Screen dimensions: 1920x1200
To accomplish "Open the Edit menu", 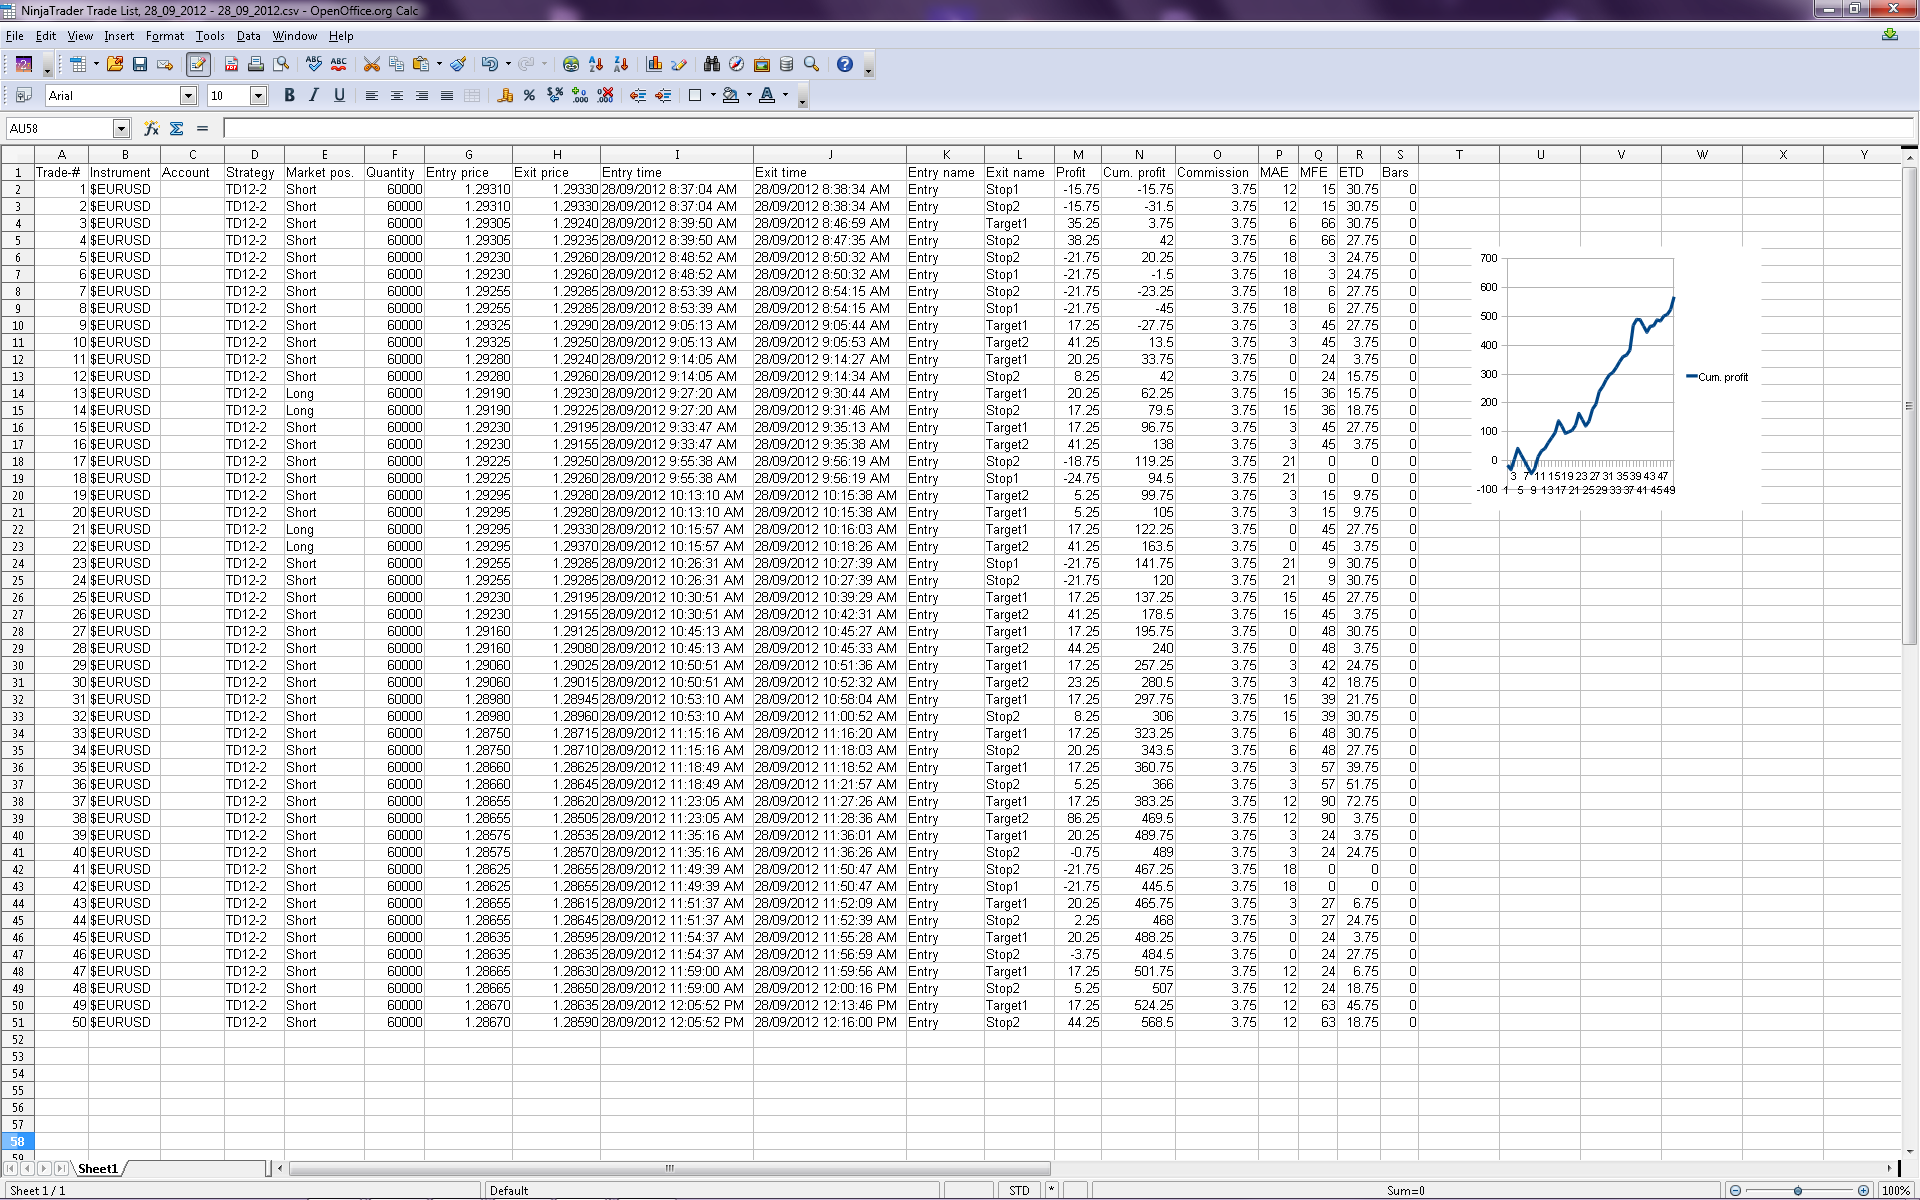I will click(x=46, y=36).
